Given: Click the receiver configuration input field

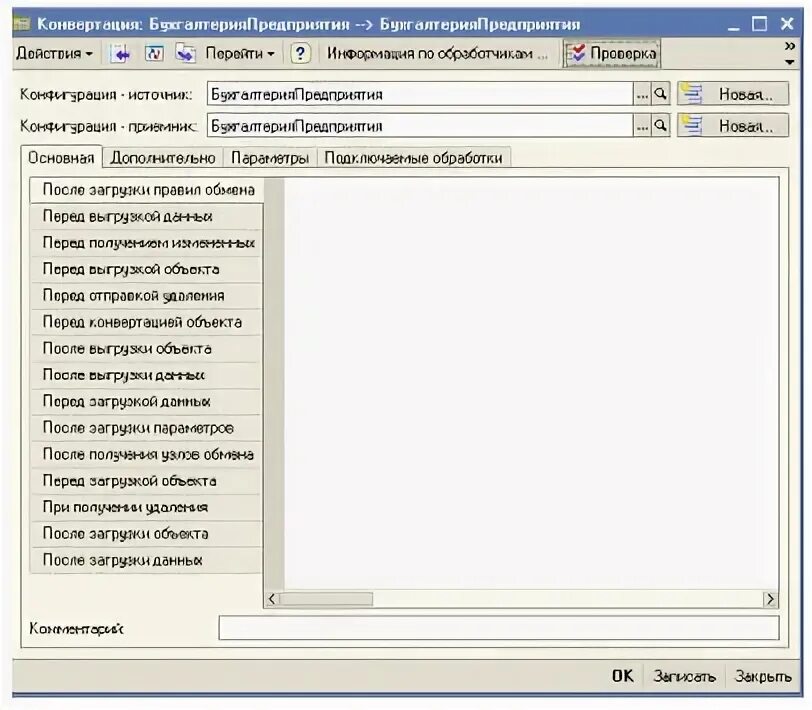Looking at the screenshot, I should point(420,126).
